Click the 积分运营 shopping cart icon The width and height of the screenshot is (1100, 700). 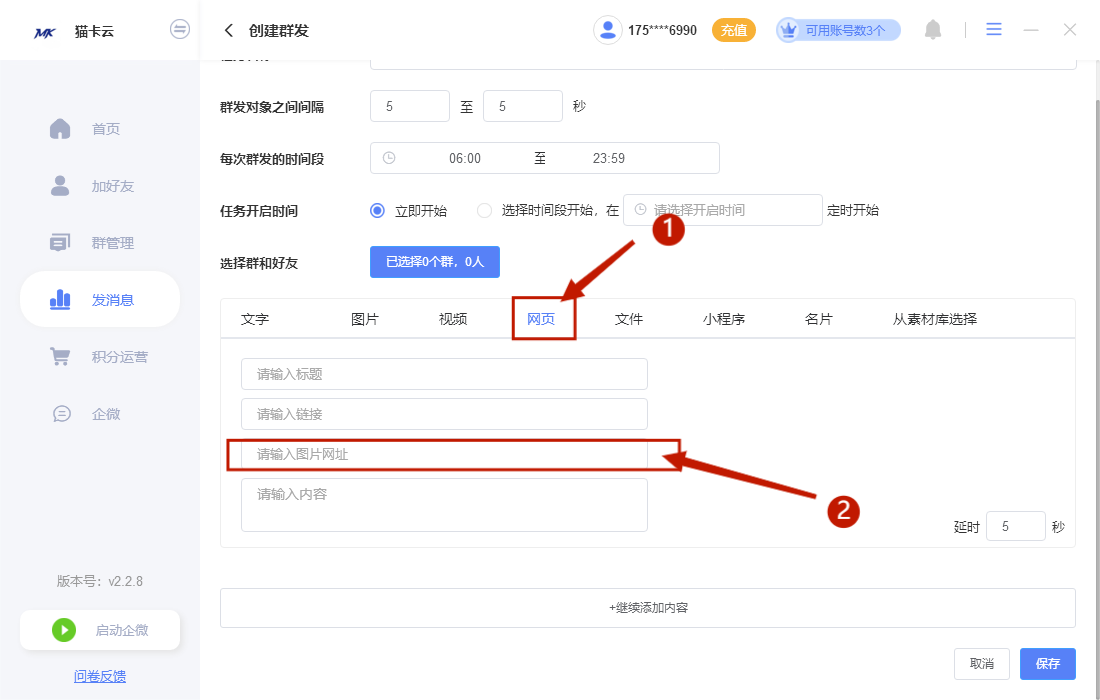[x=60, y=356]
